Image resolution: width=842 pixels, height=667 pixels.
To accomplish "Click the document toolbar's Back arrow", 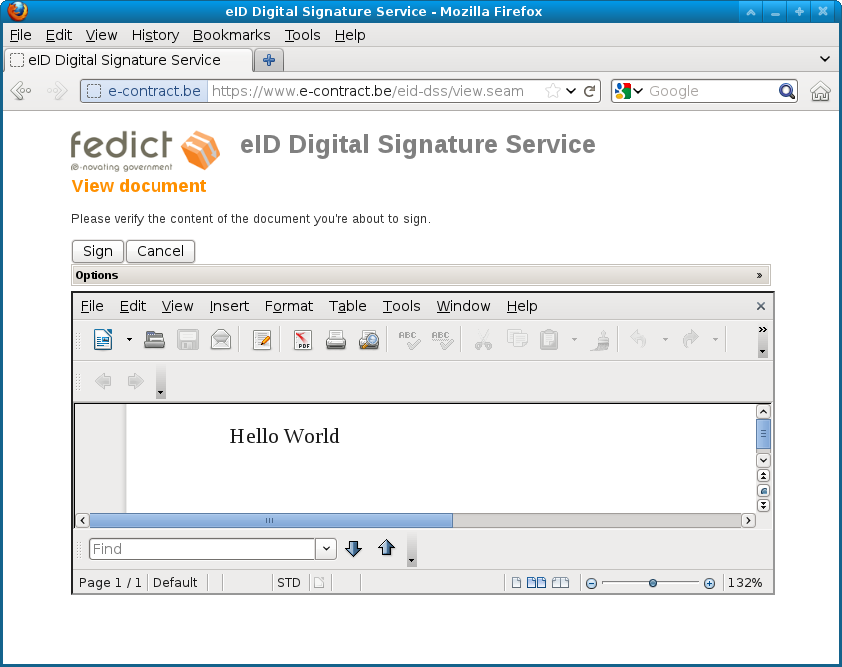I will [x=103, y=381].
